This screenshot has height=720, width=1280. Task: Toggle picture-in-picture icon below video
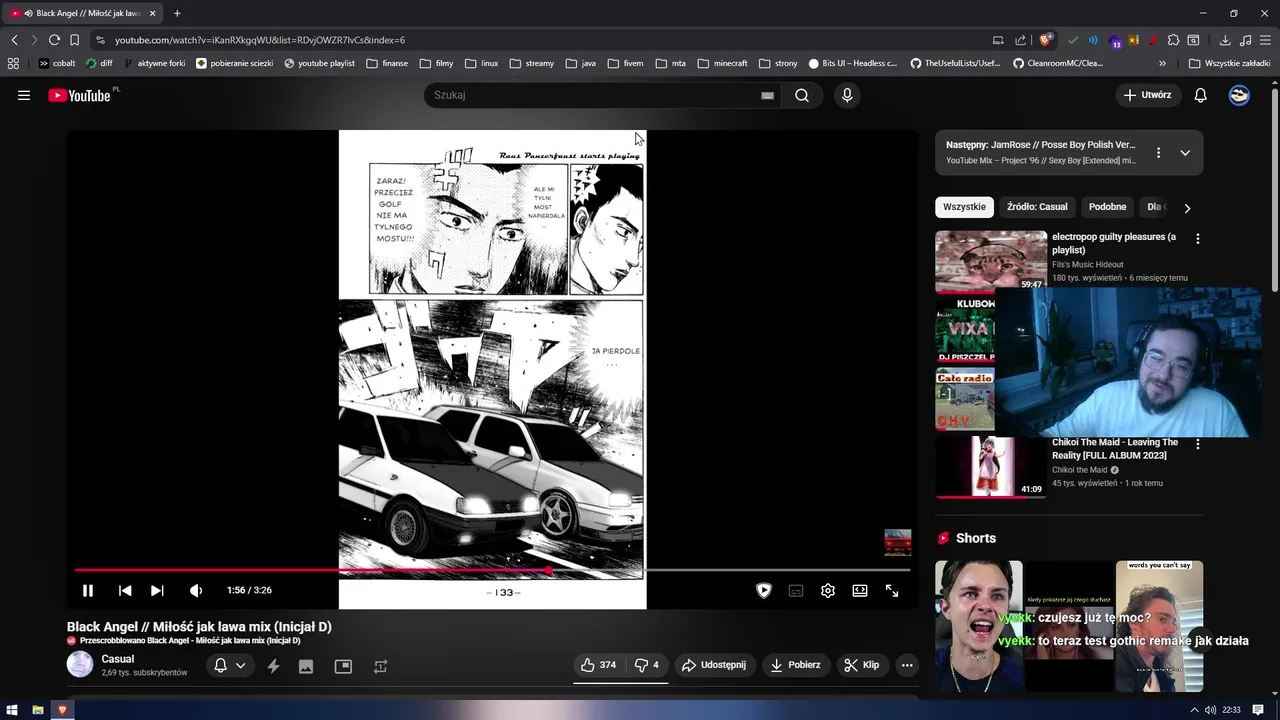click(343, 666)
